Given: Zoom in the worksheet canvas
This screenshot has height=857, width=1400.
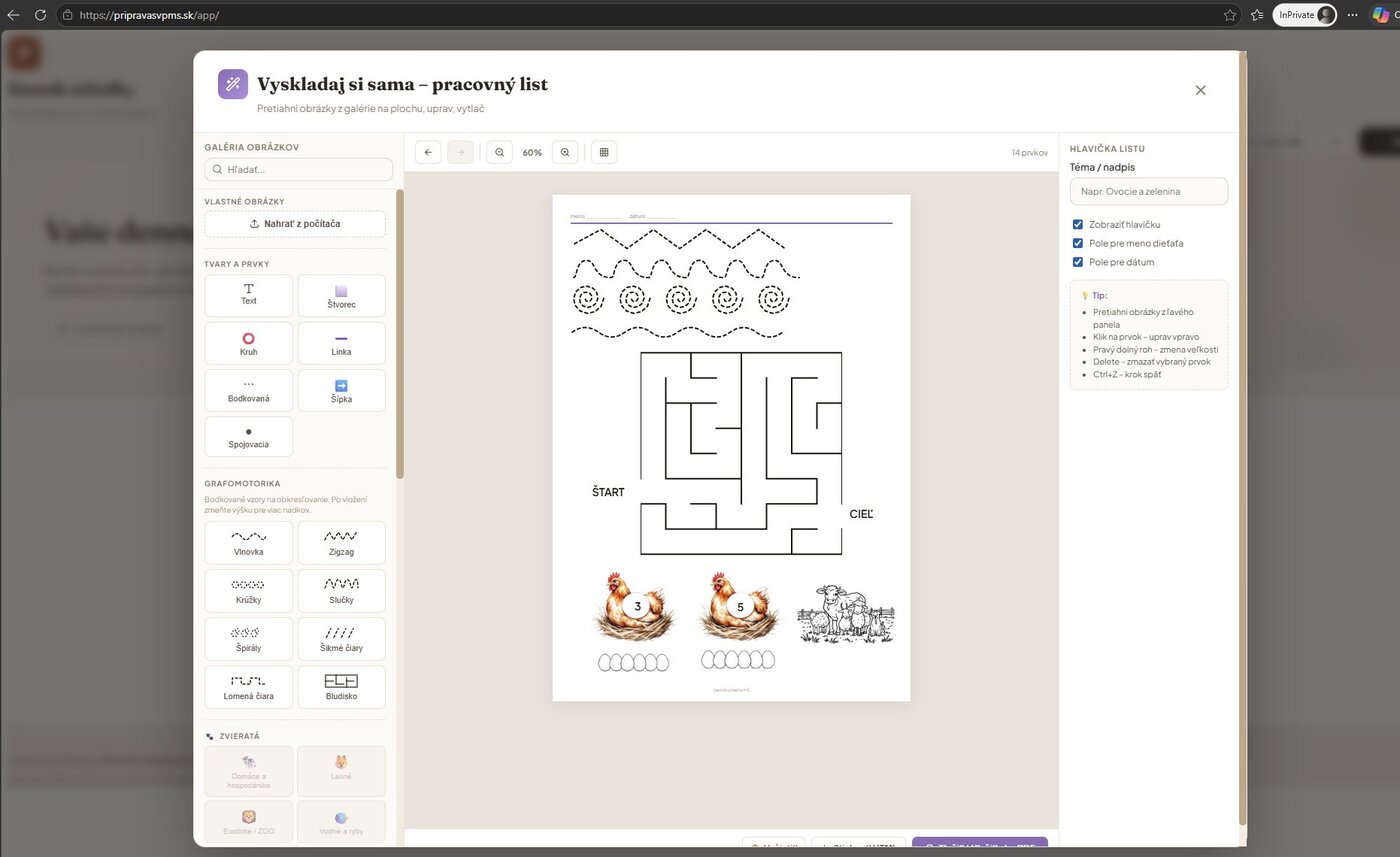Looking at the screenshot, I should click(x=565, y=152).
